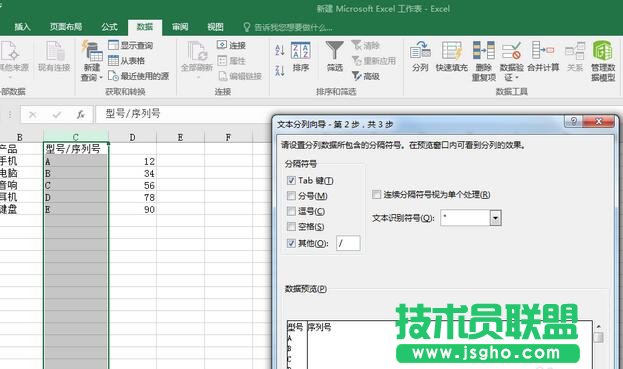Toggle the 其他(O) other delimiter checkbox
Screen dimensions: 623x369
[x=291, y=243]
